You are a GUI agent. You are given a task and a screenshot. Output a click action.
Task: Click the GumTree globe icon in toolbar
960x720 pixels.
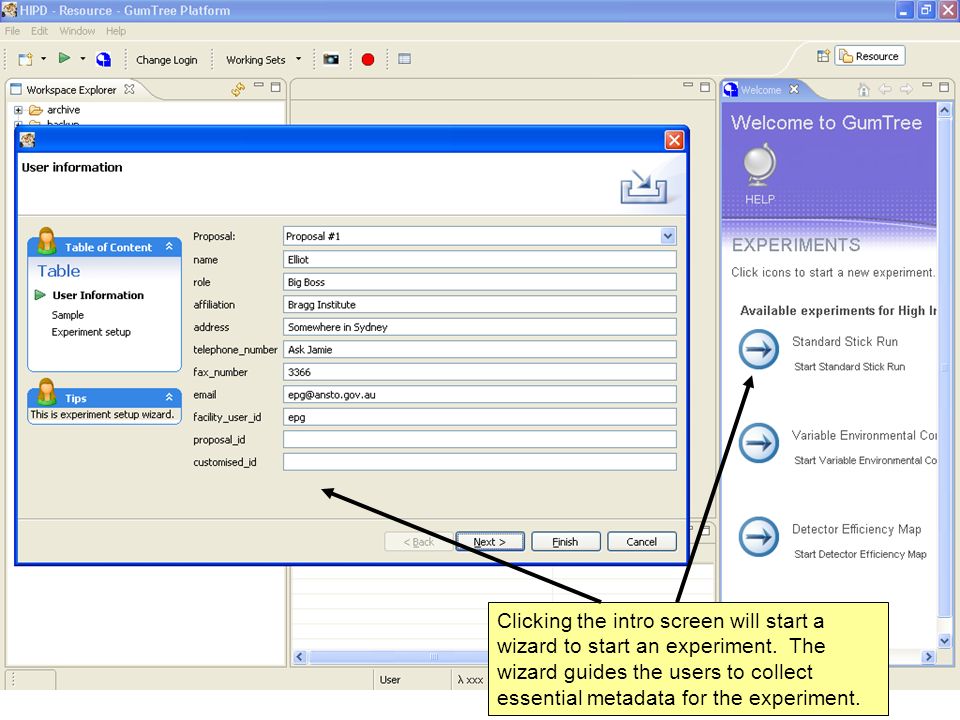[103, 59]
